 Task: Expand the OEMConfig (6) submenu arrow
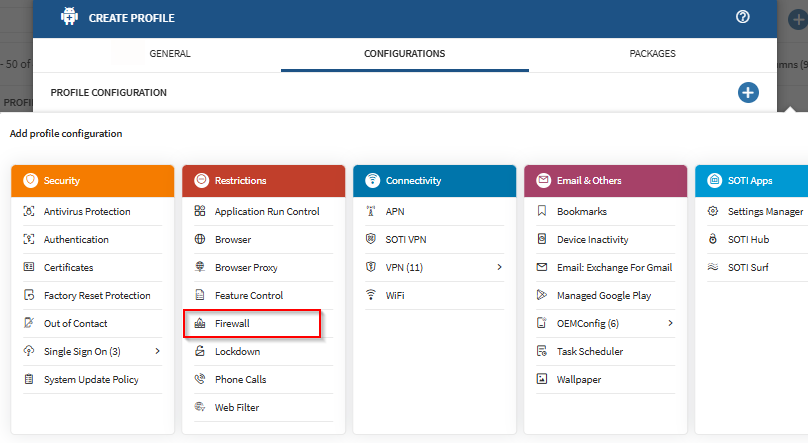(670, 324)
